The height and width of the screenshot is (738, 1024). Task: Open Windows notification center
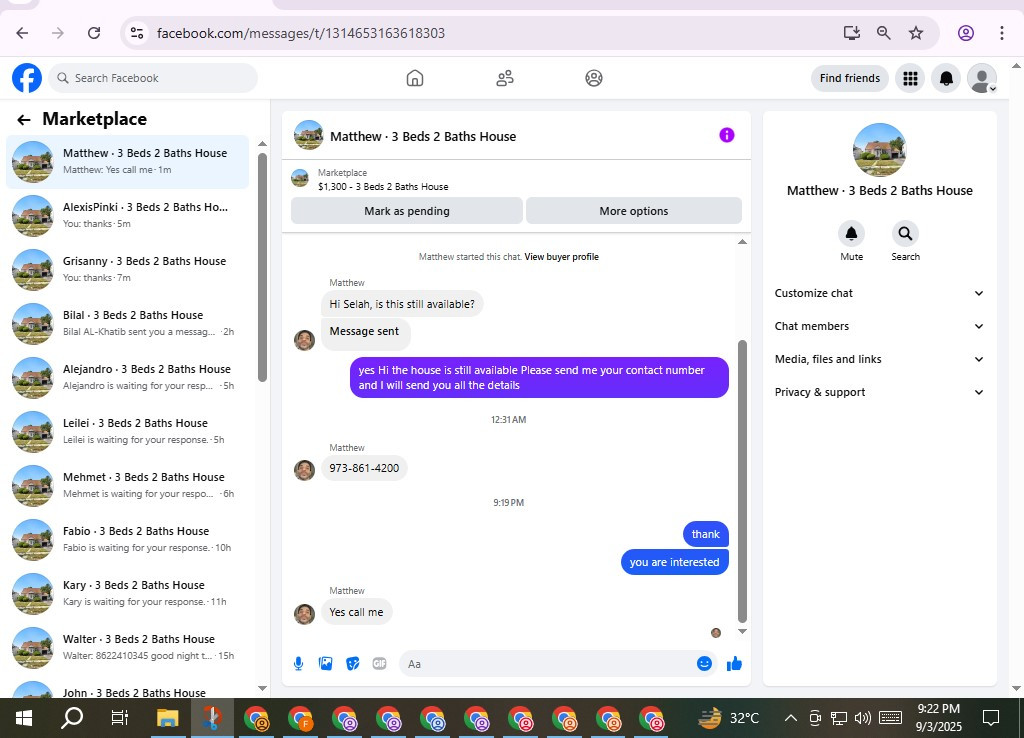[x=991, y=718]
